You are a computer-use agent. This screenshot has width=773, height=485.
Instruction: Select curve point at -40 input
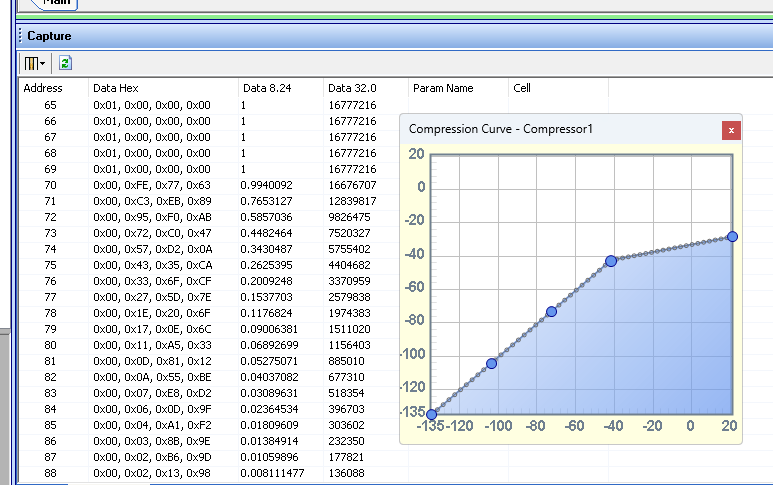pos(611,261)
